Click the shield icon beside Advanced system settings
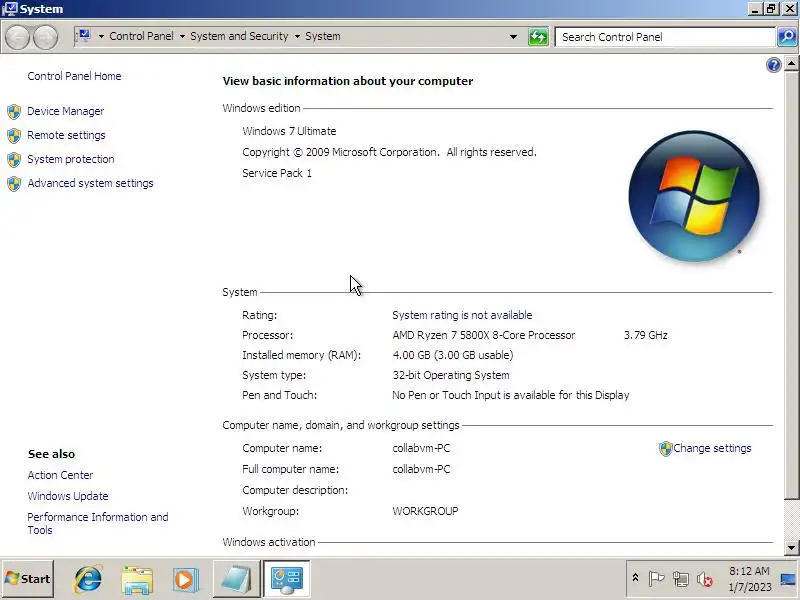Screen dimensions: 800x600 click(x=14, y=183)
